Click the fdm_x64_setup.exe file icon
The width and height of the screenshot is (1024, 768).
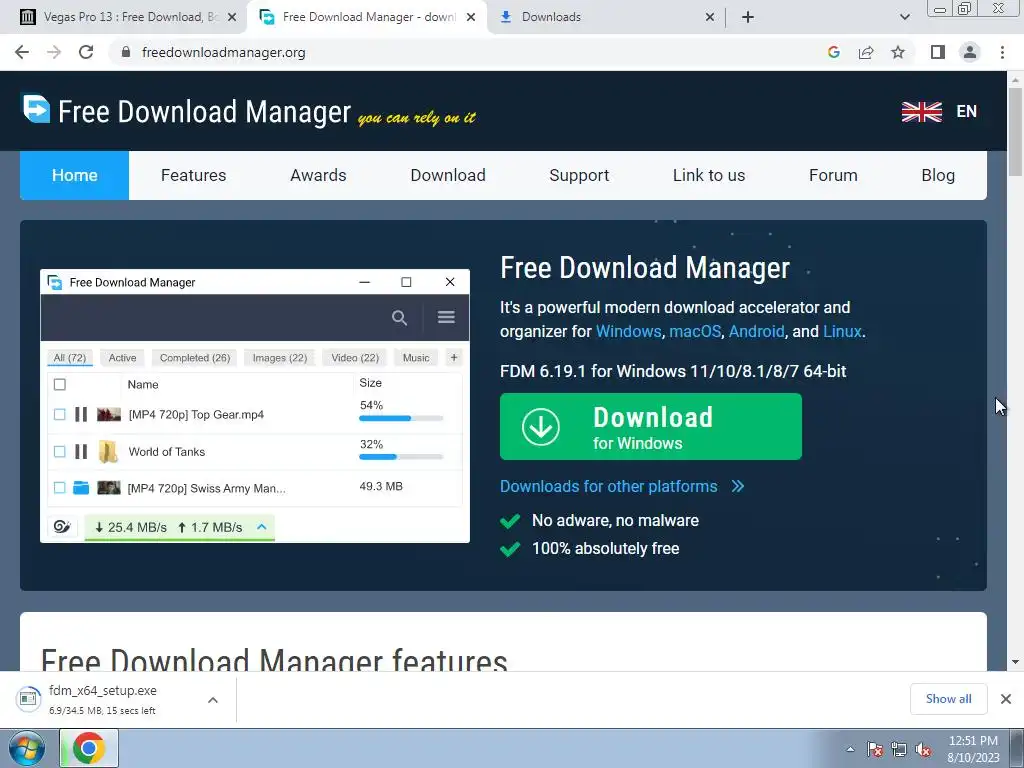(28, 699)
